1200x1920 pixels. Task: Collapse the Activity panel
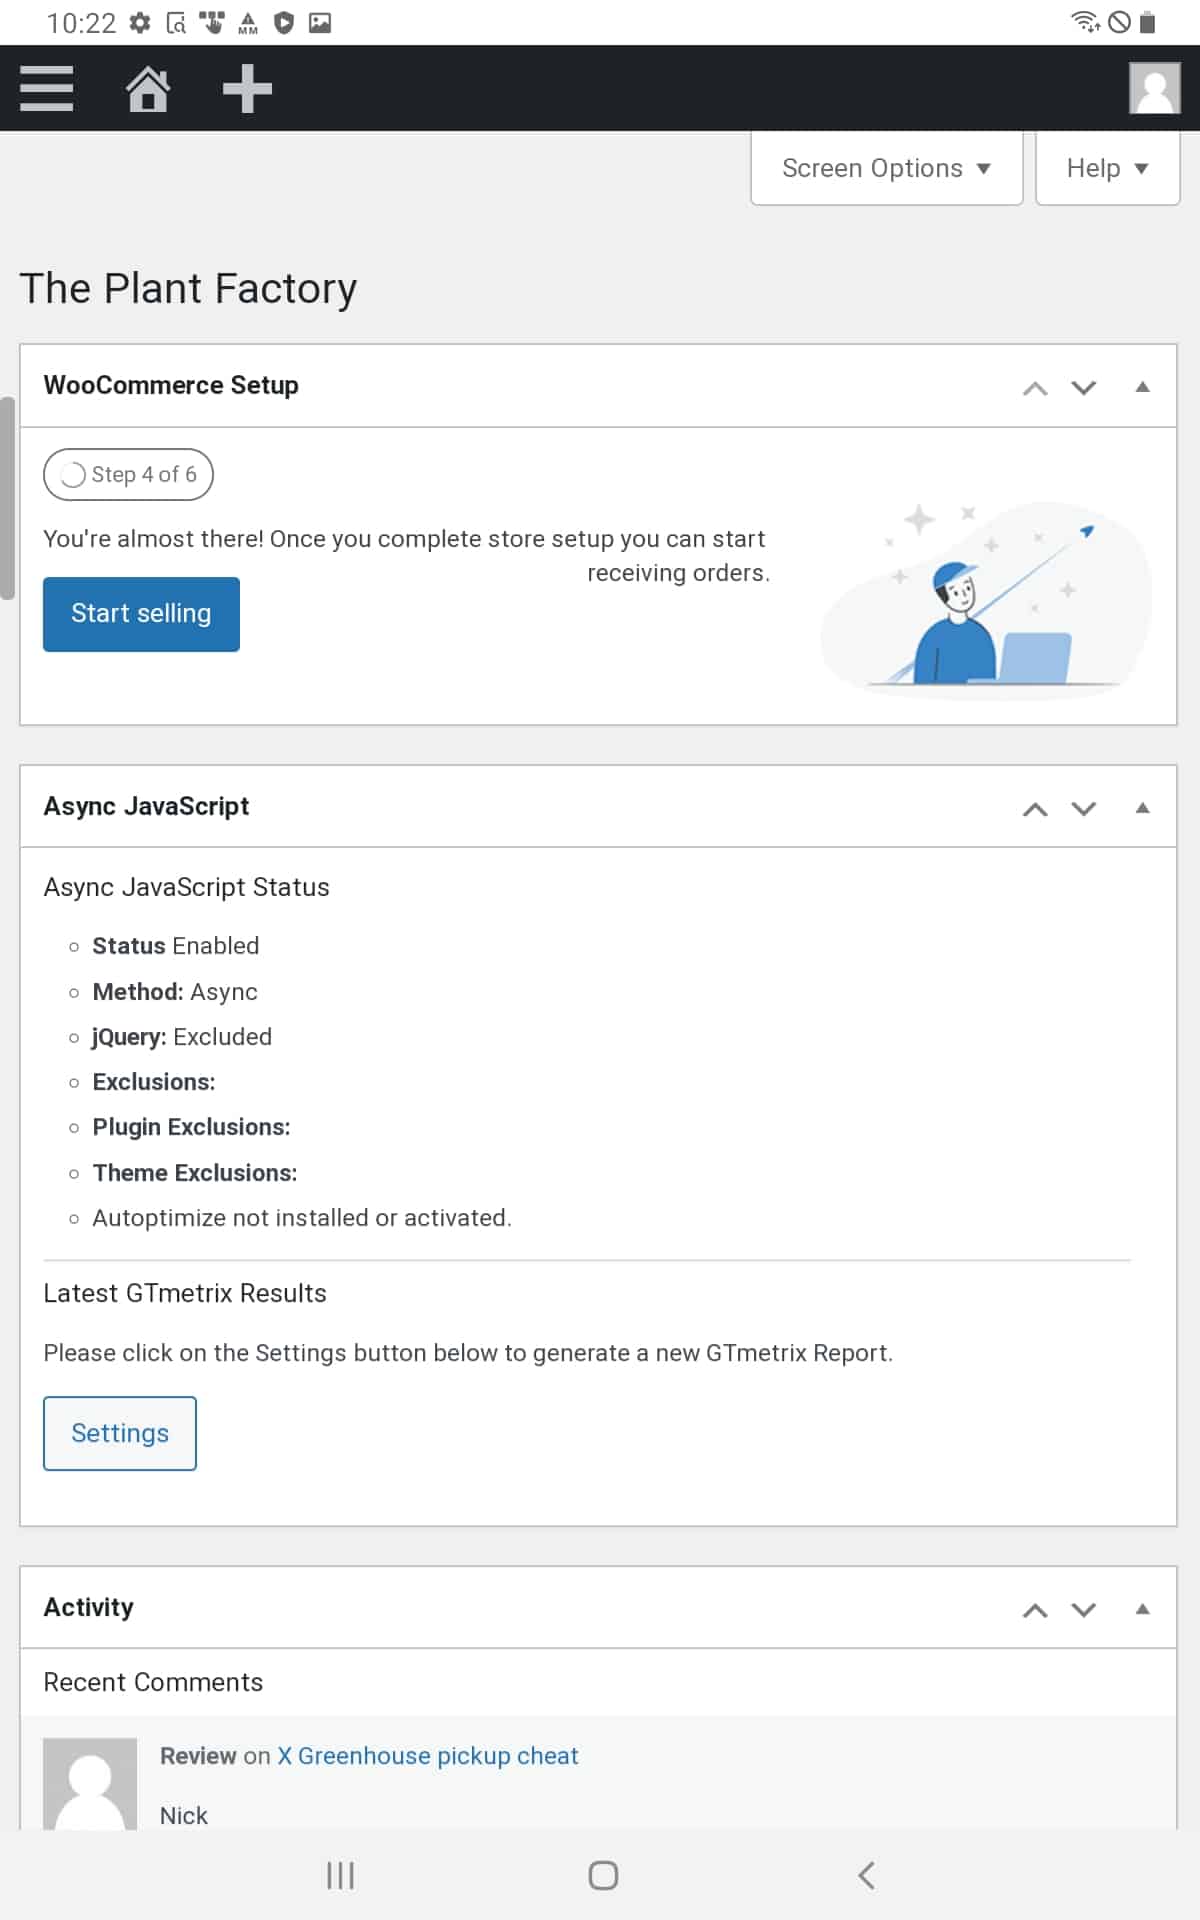[x=1142, y=1609]
